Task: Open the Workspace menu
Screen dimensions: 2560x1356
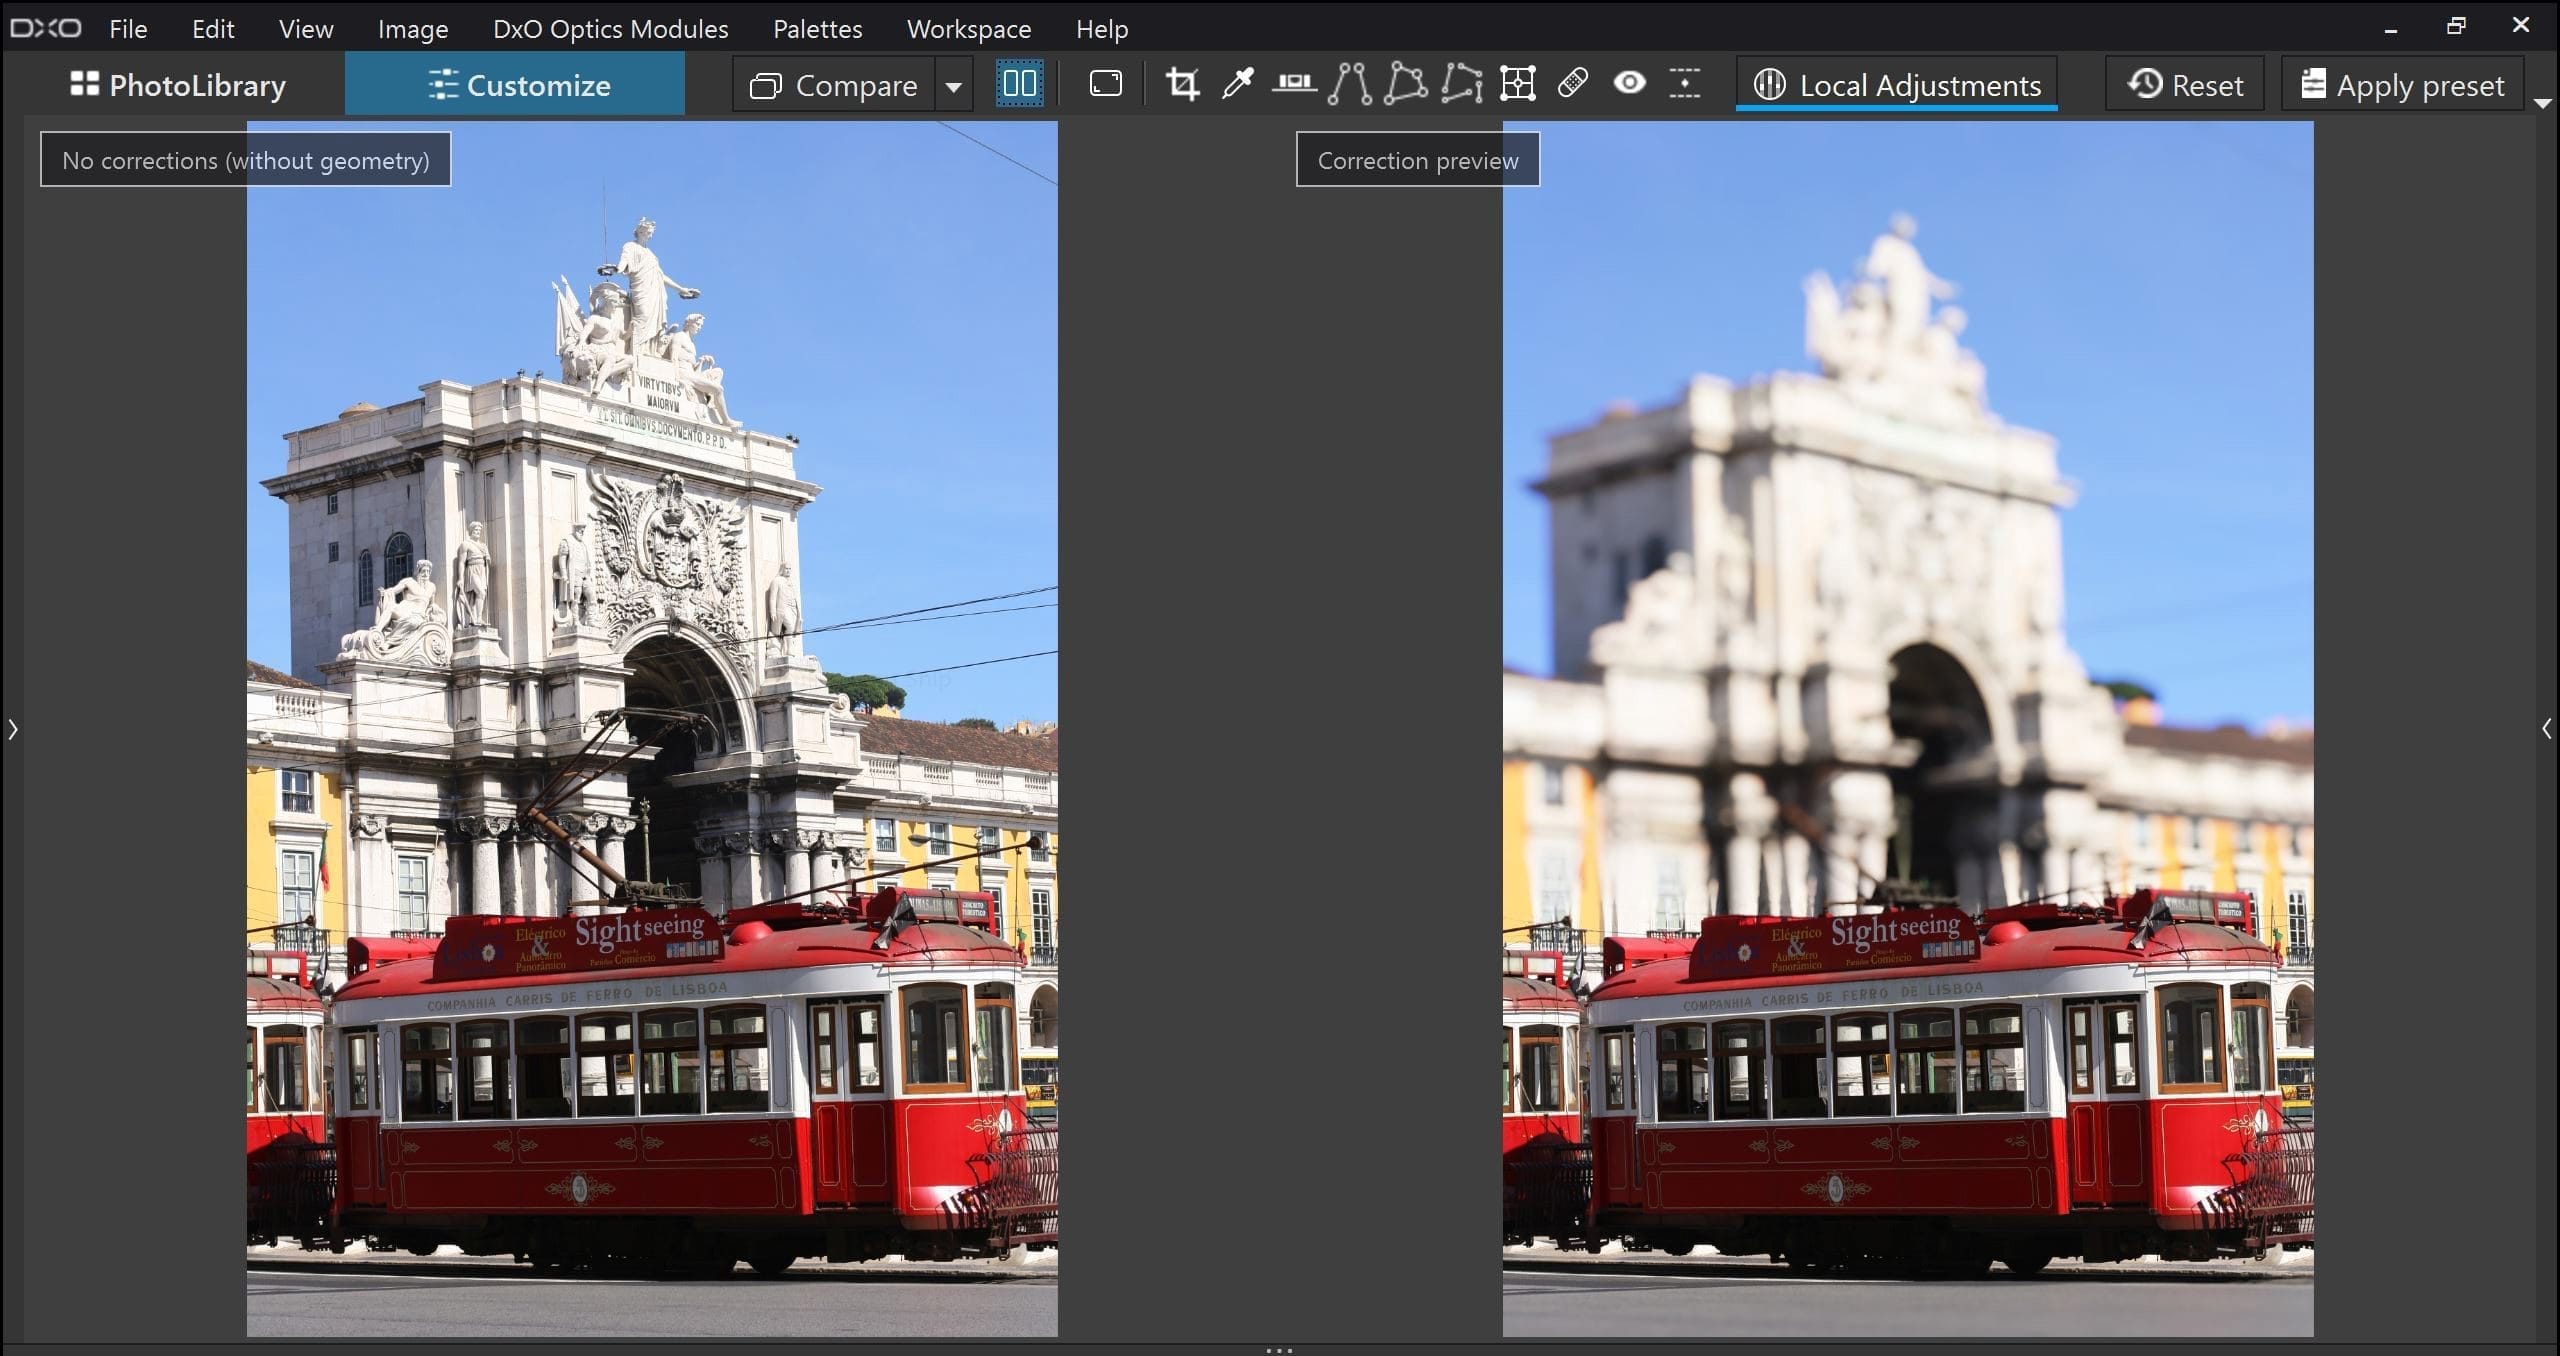Action: pos(969,28)
